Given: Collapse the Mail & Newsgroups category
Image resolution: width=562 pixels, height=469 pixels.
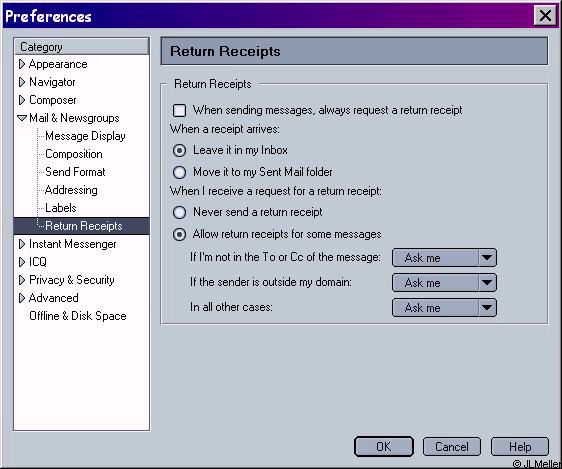Looking at the screenshot, I should point(22,118).
